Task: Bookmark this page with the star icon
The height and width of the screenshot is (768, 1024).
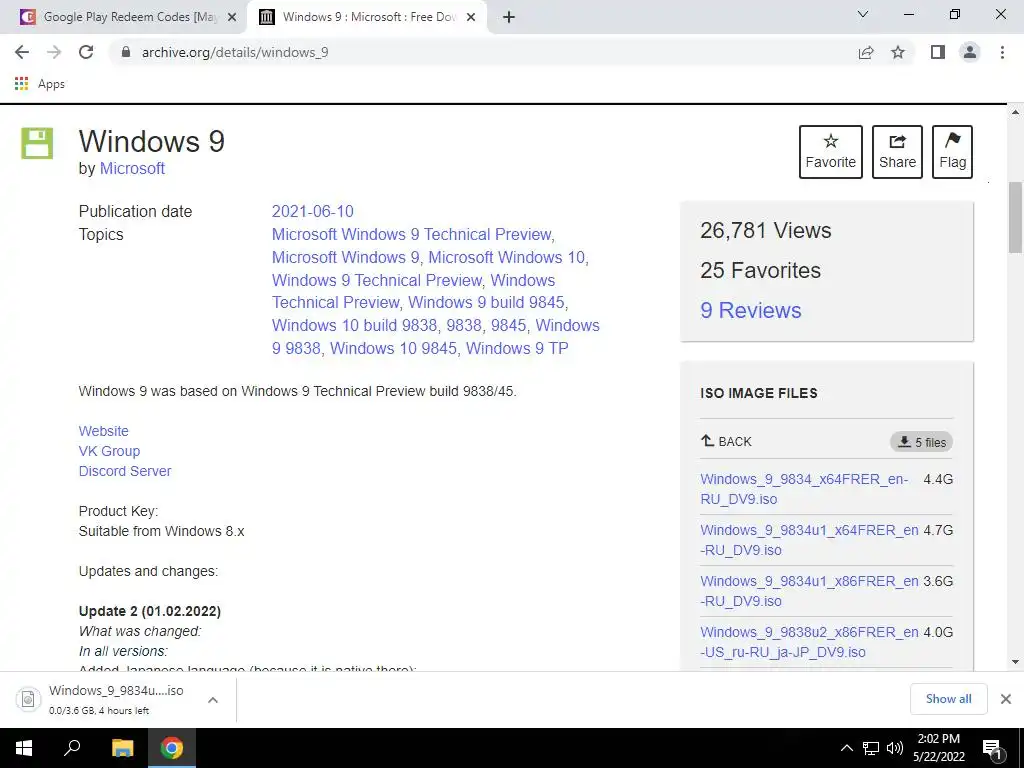Action: pos(898,52)
